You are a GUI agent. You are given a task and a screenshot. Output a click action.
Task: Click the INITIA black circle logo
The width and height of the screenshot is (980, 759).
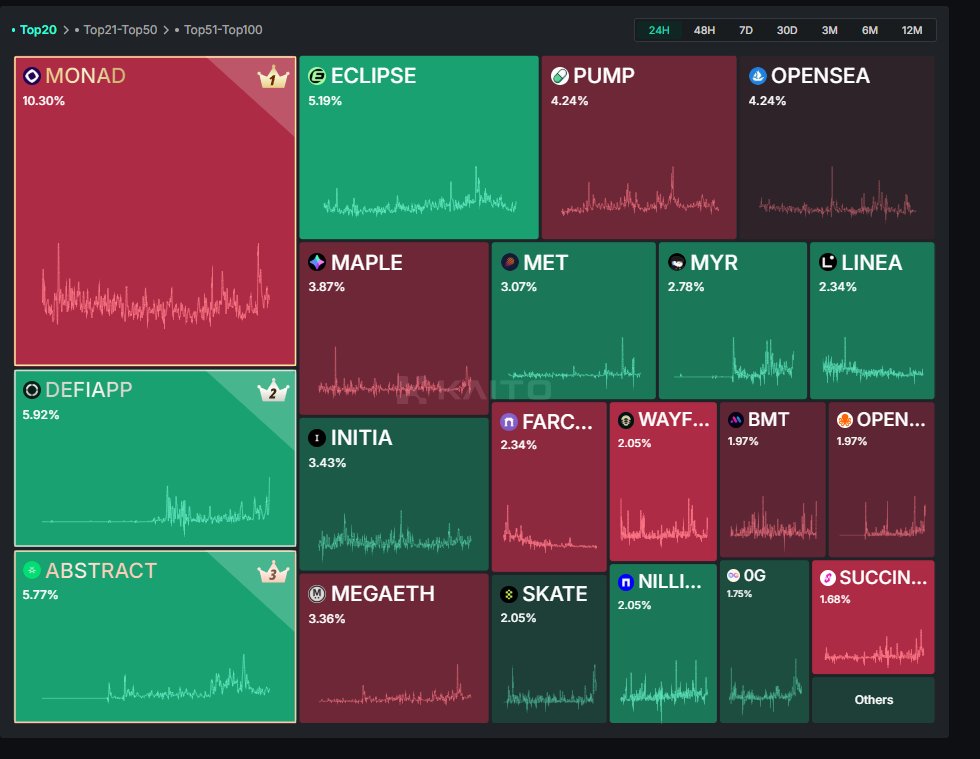pyautogui.click(x=317, y=438)
